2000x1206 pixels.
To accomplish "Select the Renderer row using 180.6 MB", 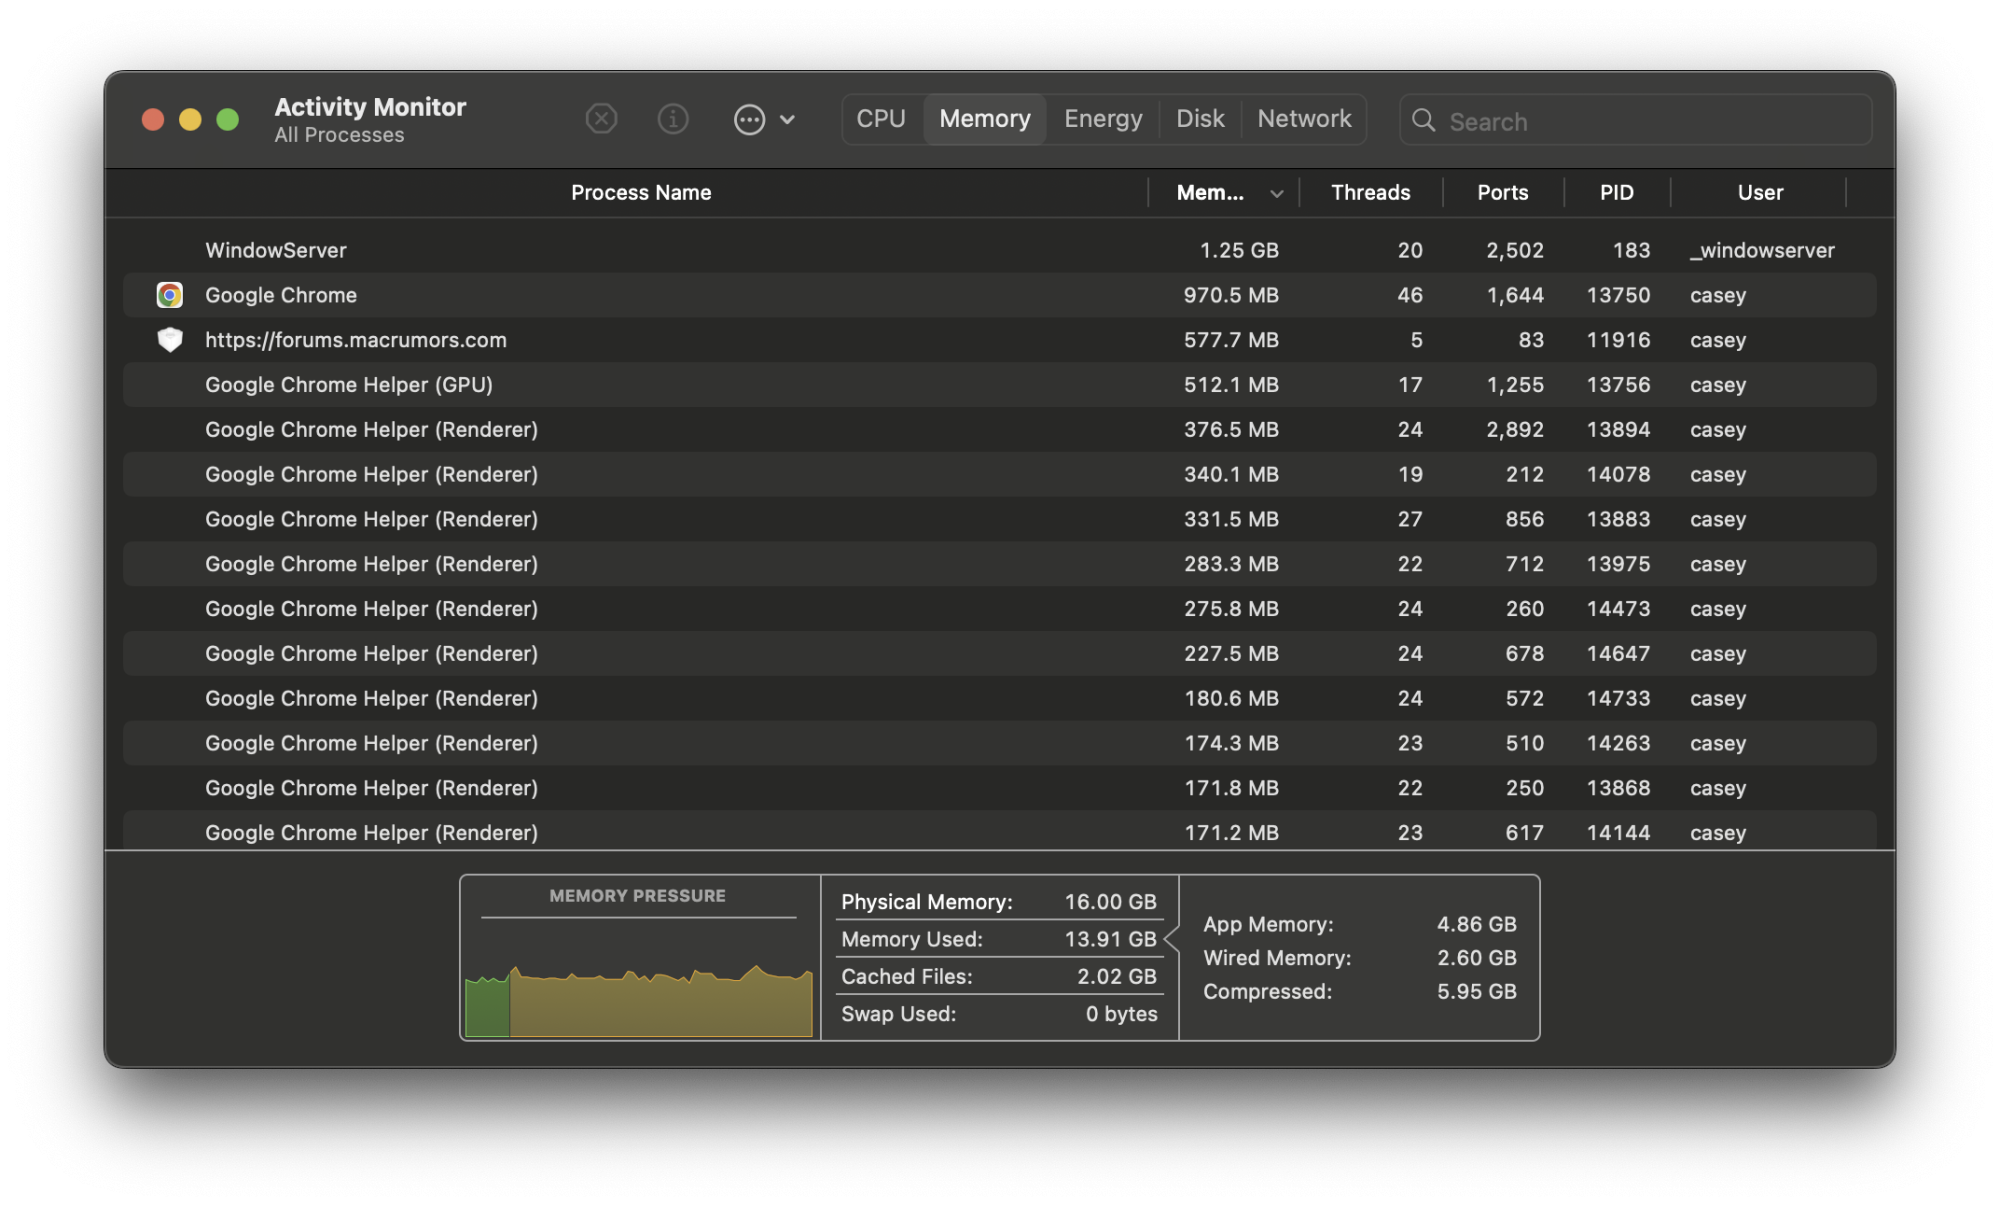I will (999, 698).
